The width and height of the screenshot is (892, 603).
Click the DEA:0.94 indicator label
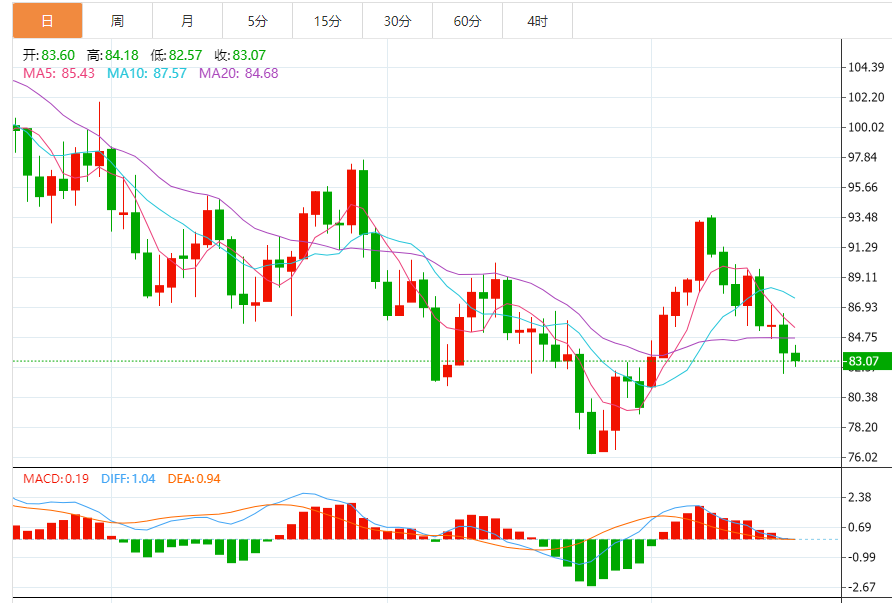(194, 479)
